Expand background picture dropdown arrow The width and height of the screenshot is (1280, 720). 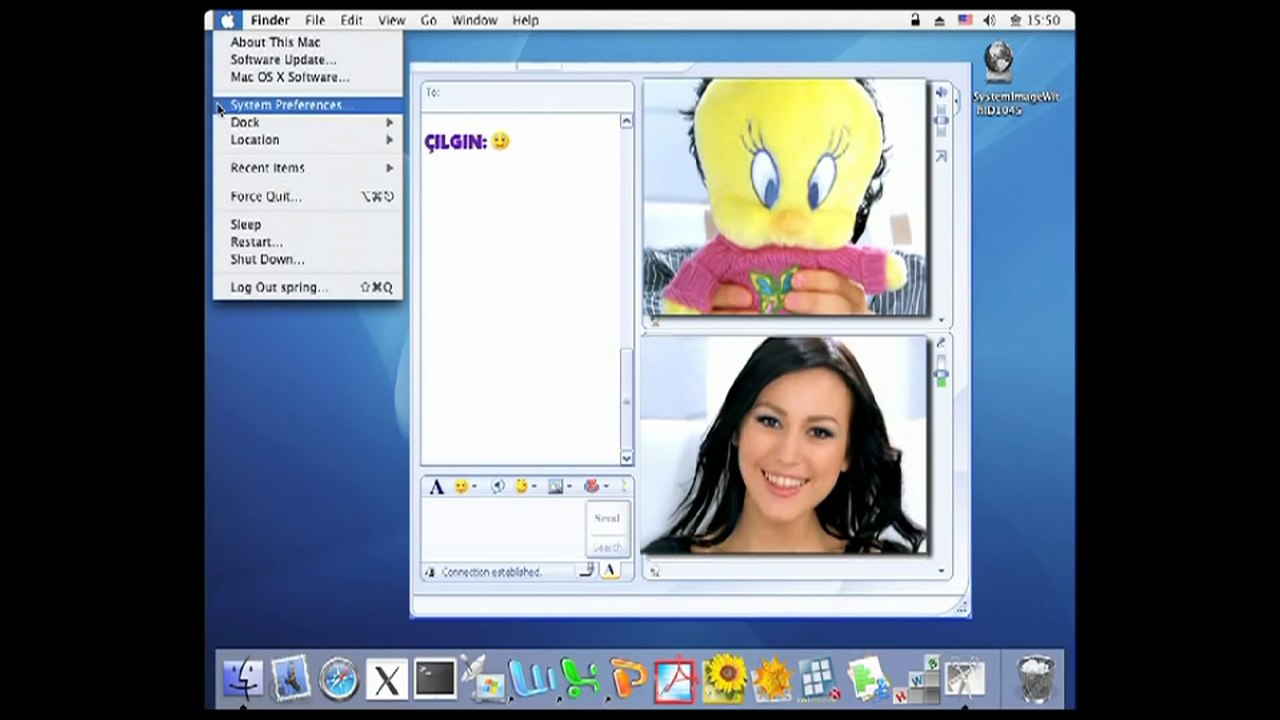point(569,488)
